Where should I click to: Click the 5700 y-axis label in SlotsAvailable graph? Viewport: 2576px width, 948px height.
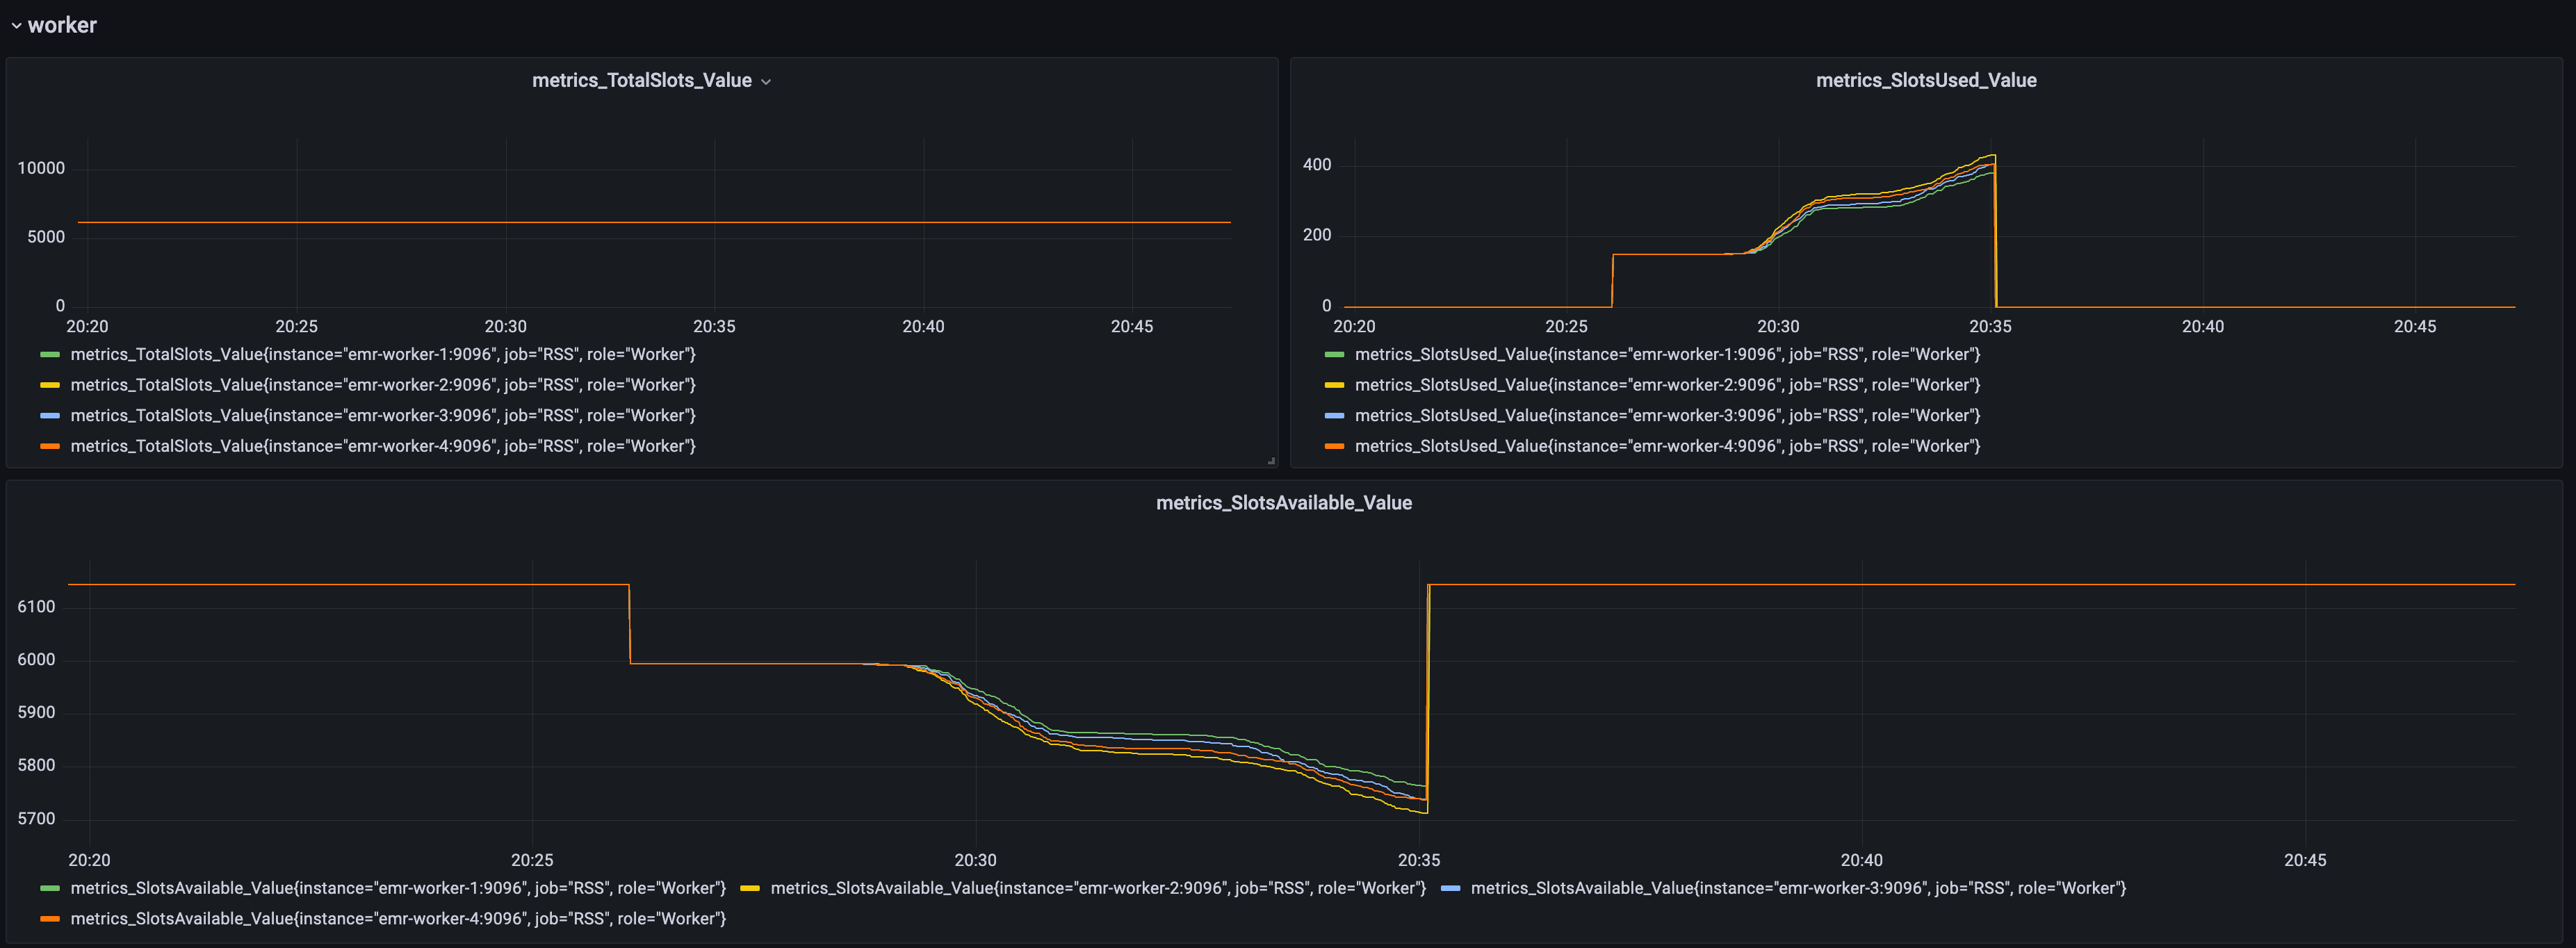(x=36, y=819)
